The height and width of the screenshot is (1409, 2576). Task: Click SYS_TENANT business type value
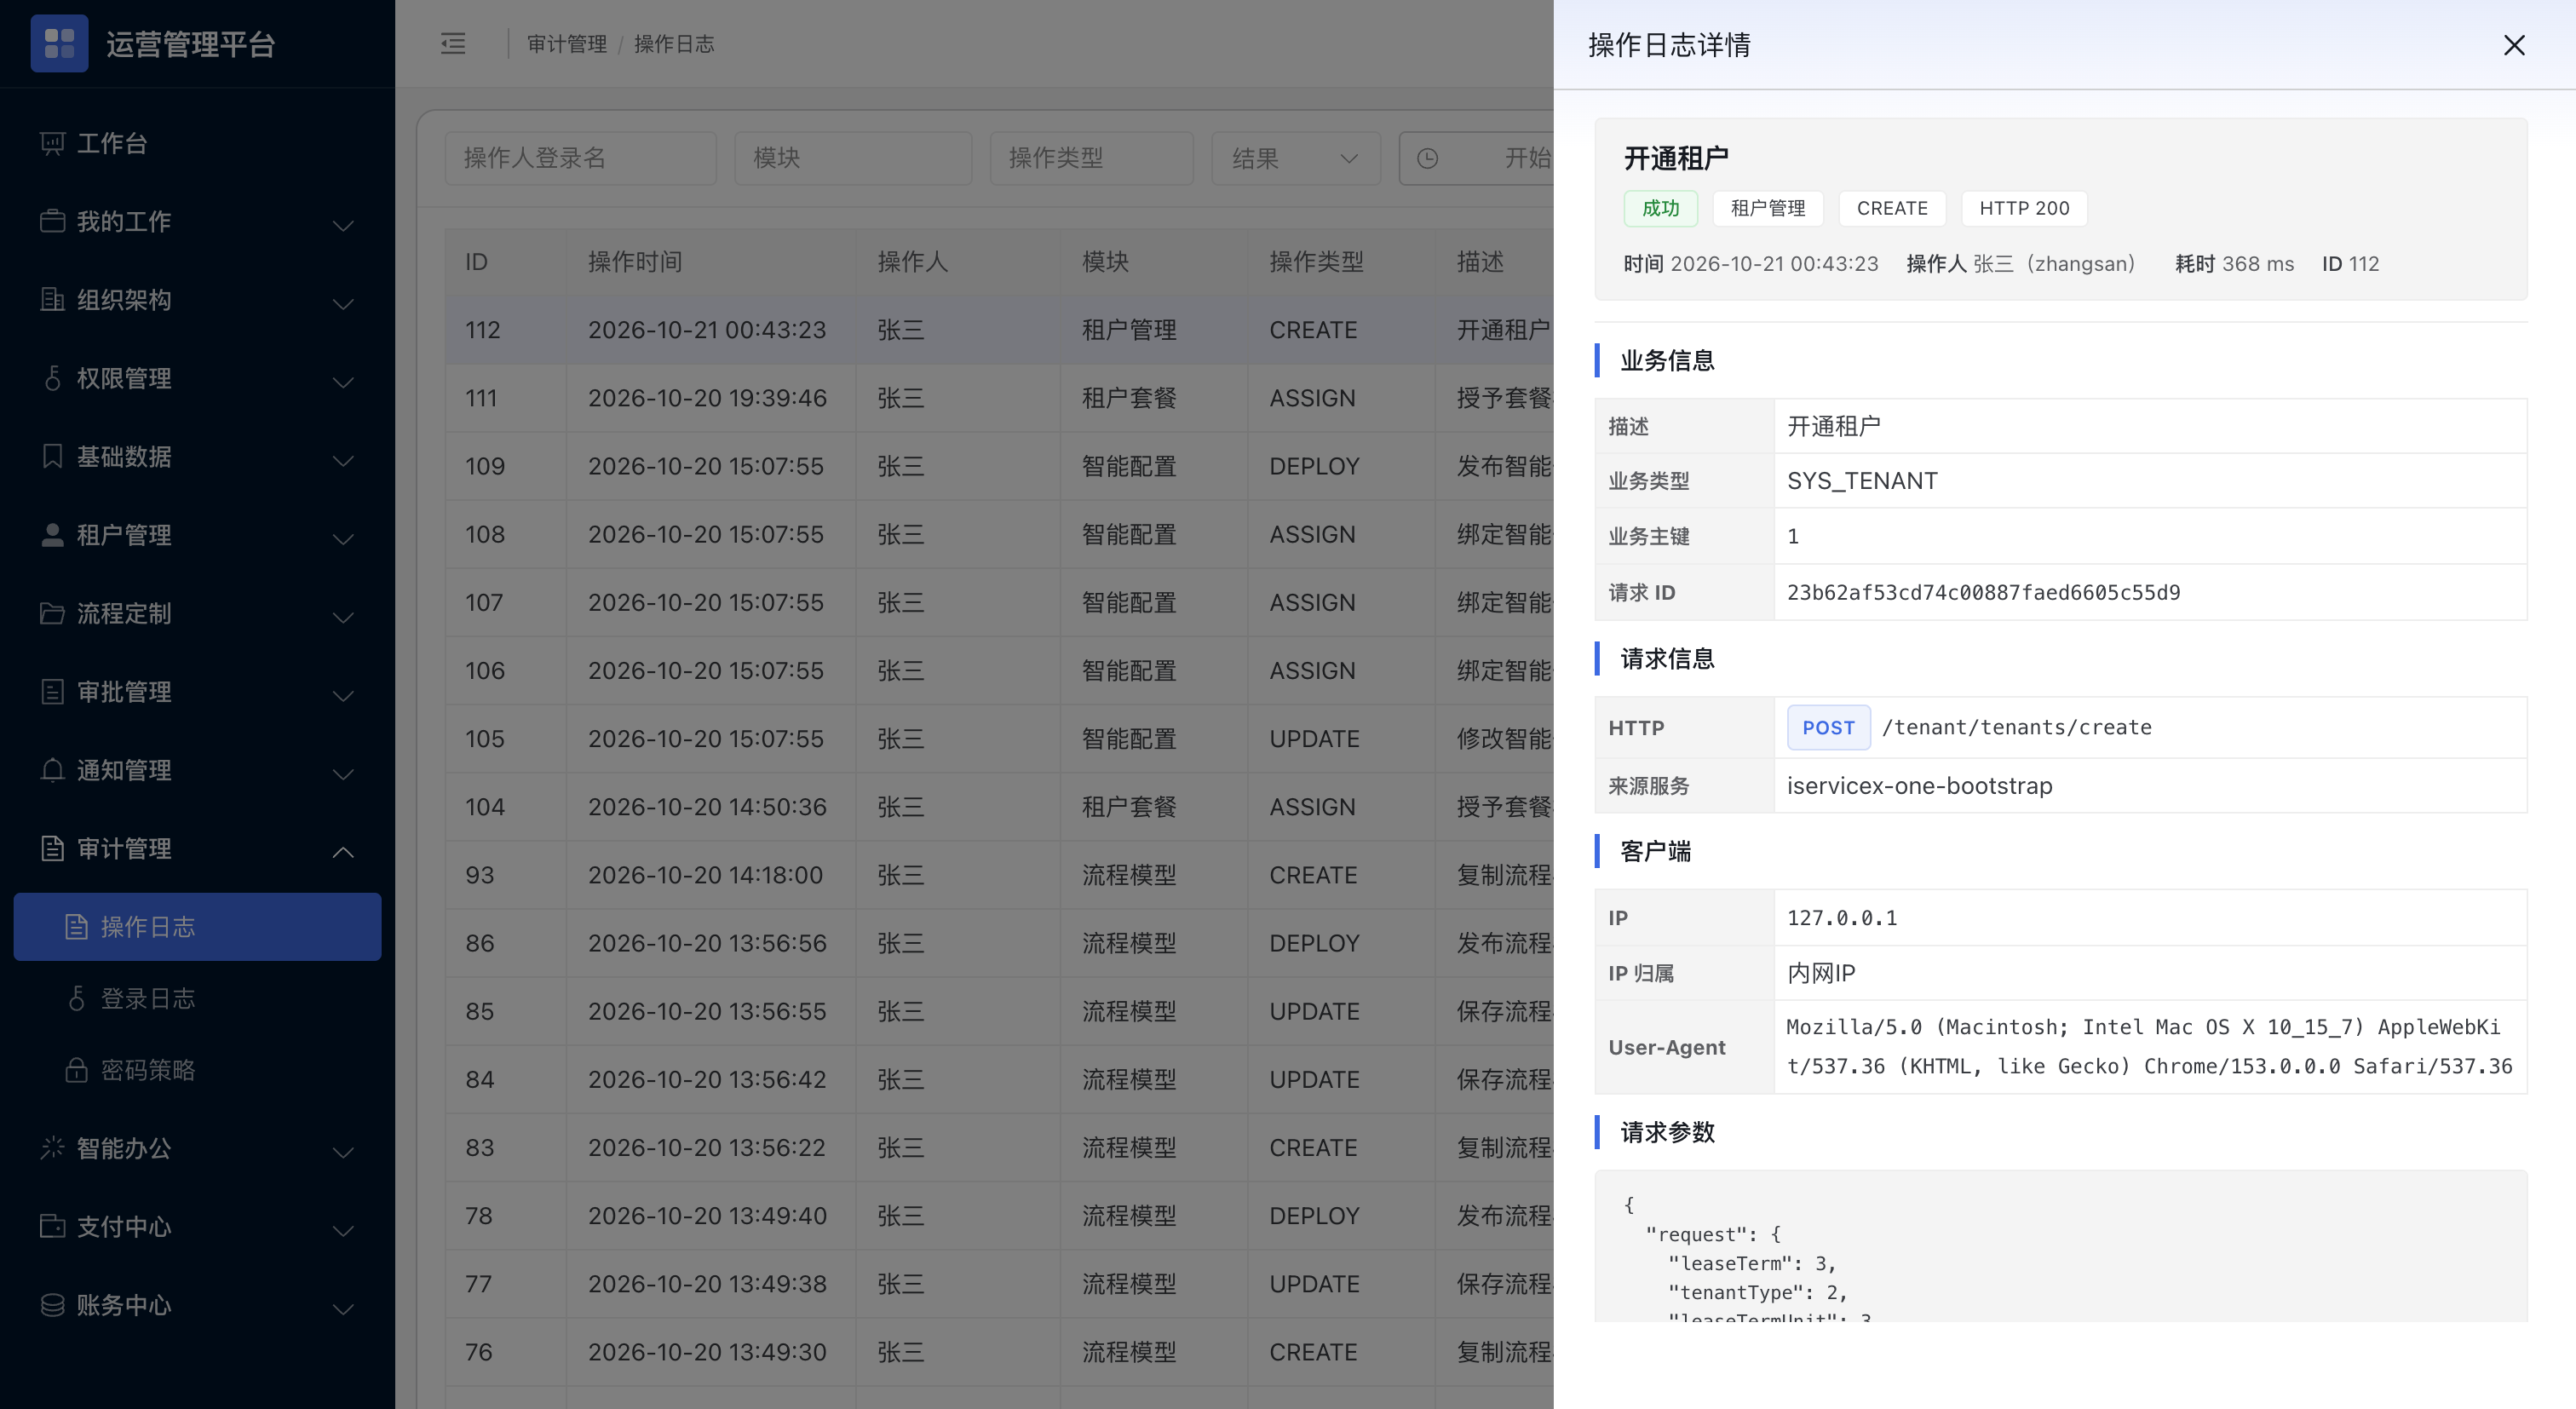[1861, 481]
